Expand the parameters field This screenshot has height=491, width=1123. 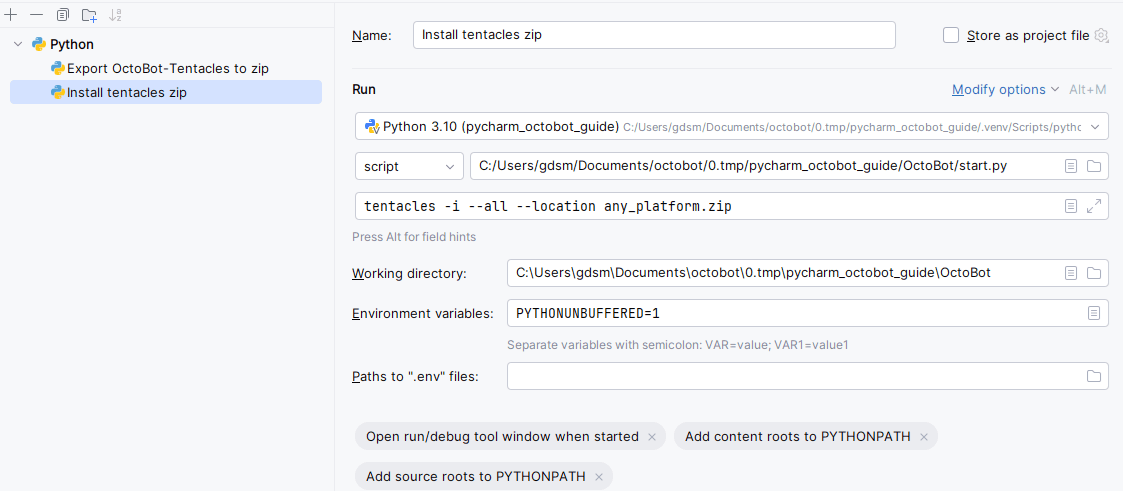coord(1094,206)
